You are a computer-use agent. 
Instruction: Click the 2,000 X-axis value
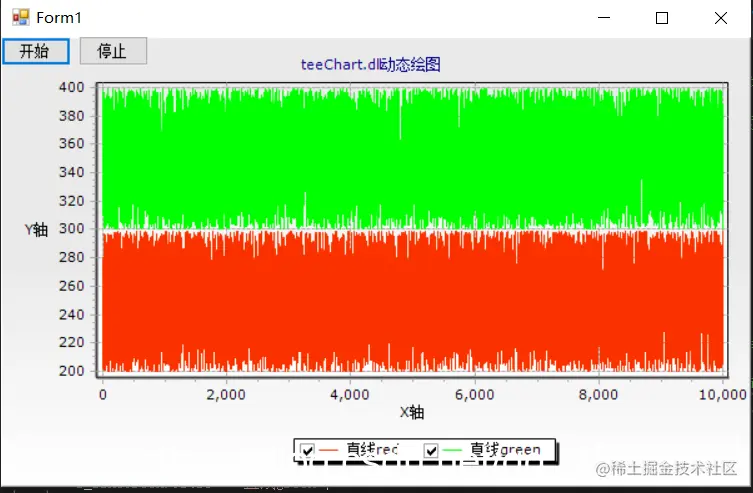click(226, 395)
